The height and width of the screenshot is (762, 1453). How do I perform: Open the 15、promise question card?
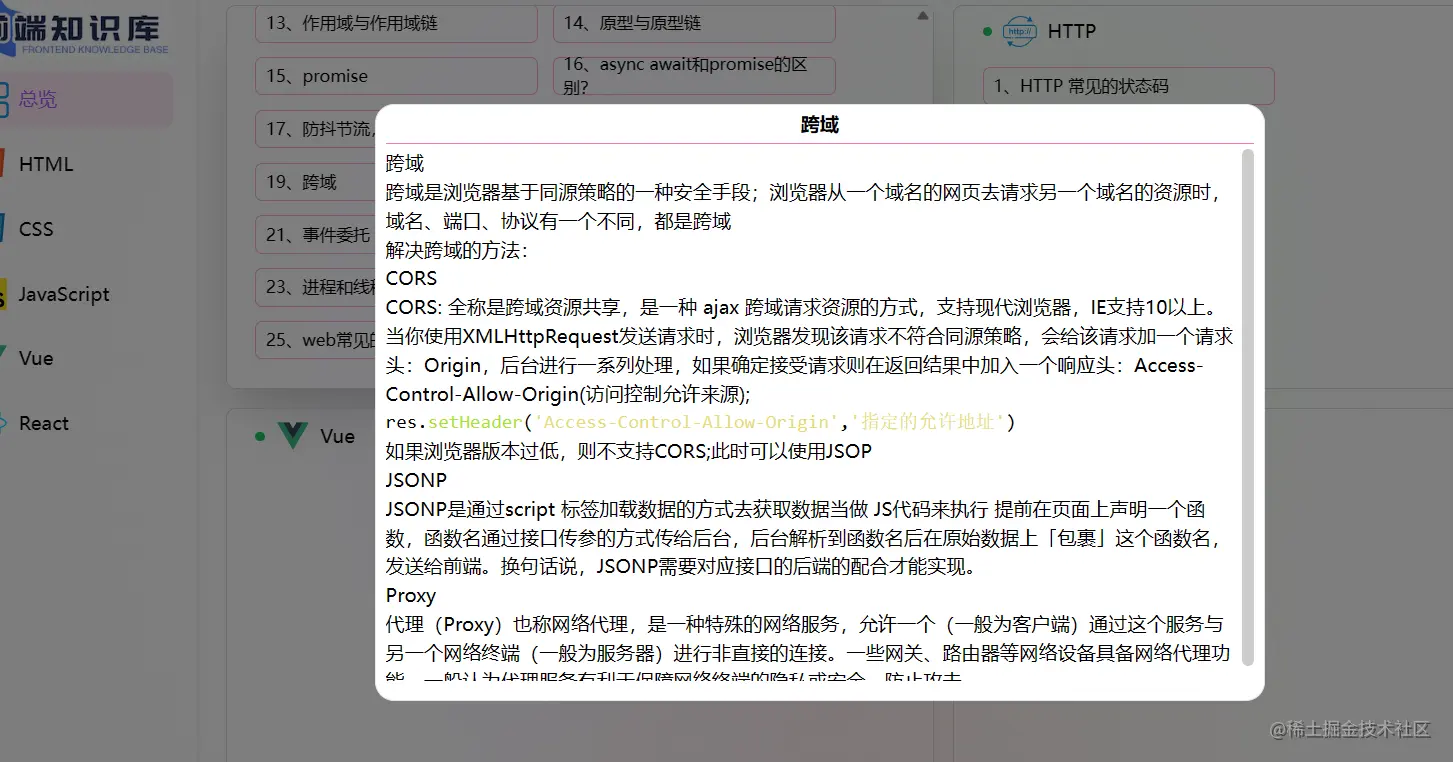(x=395, y=76)
